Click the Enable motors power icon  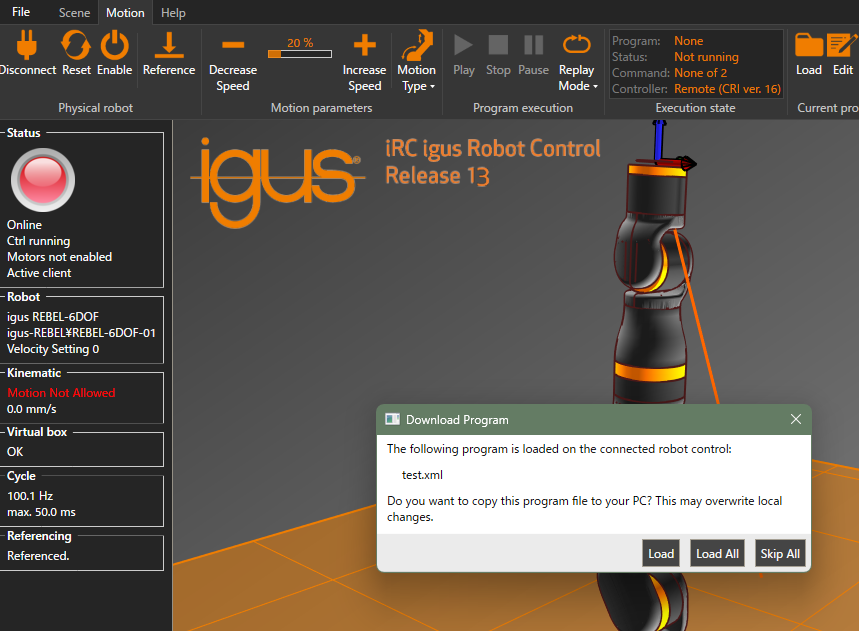[x=115, y=46]
